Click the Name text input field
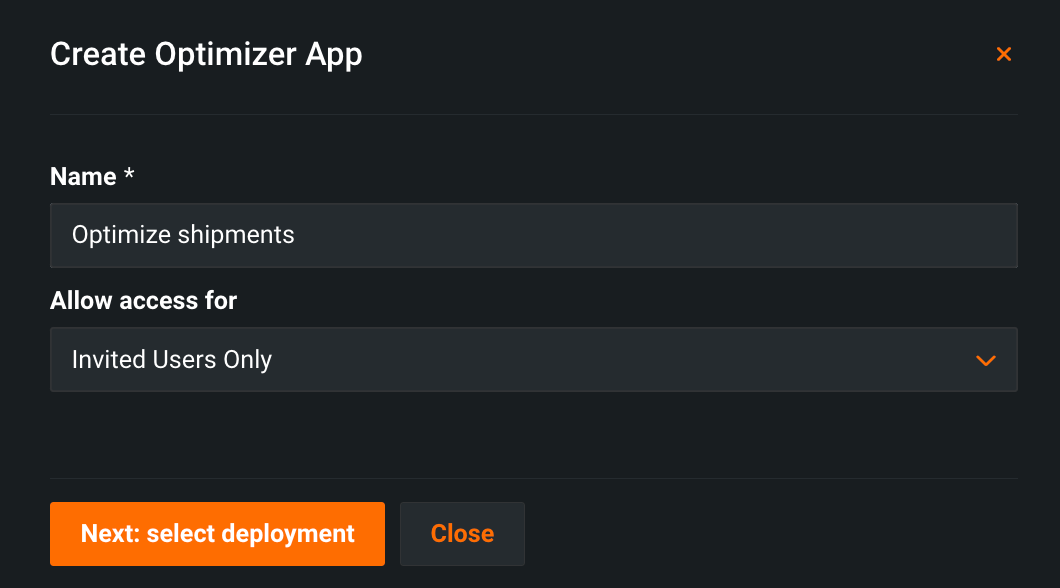The width and height of the screenshot is (1060, 588). click(x=533, y=235)
